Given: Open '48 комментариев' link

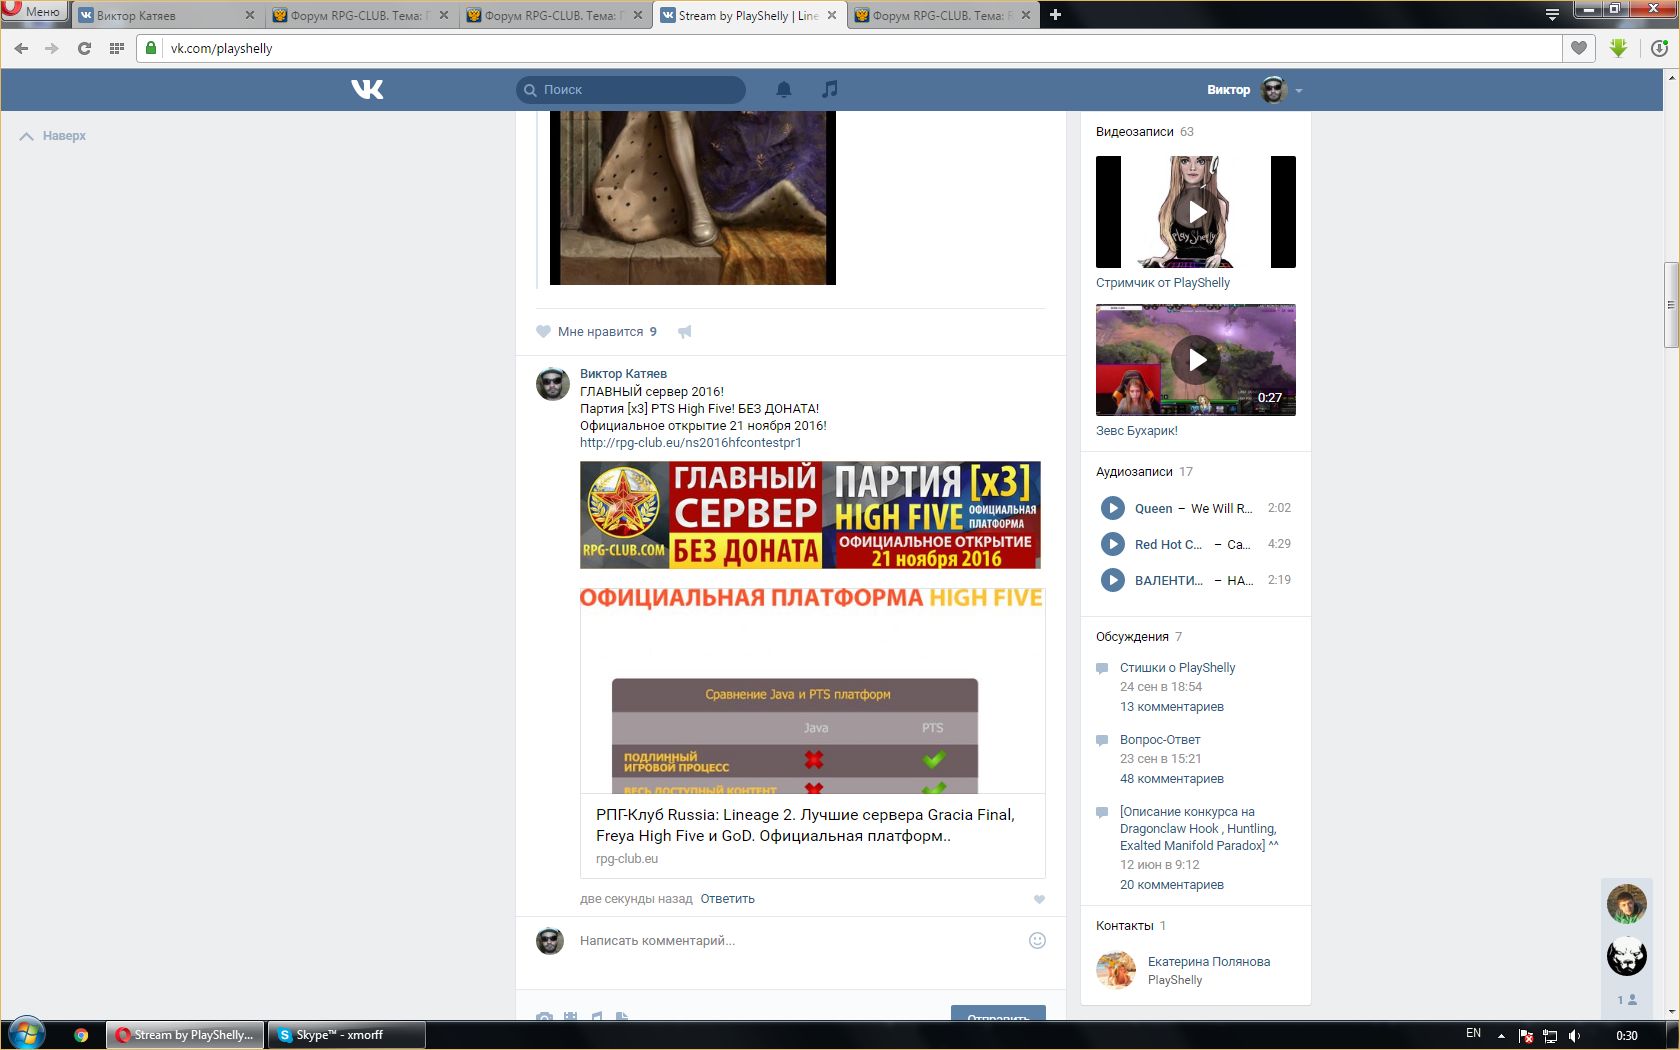Looking at the screenshot, I should pos(1171,779).
